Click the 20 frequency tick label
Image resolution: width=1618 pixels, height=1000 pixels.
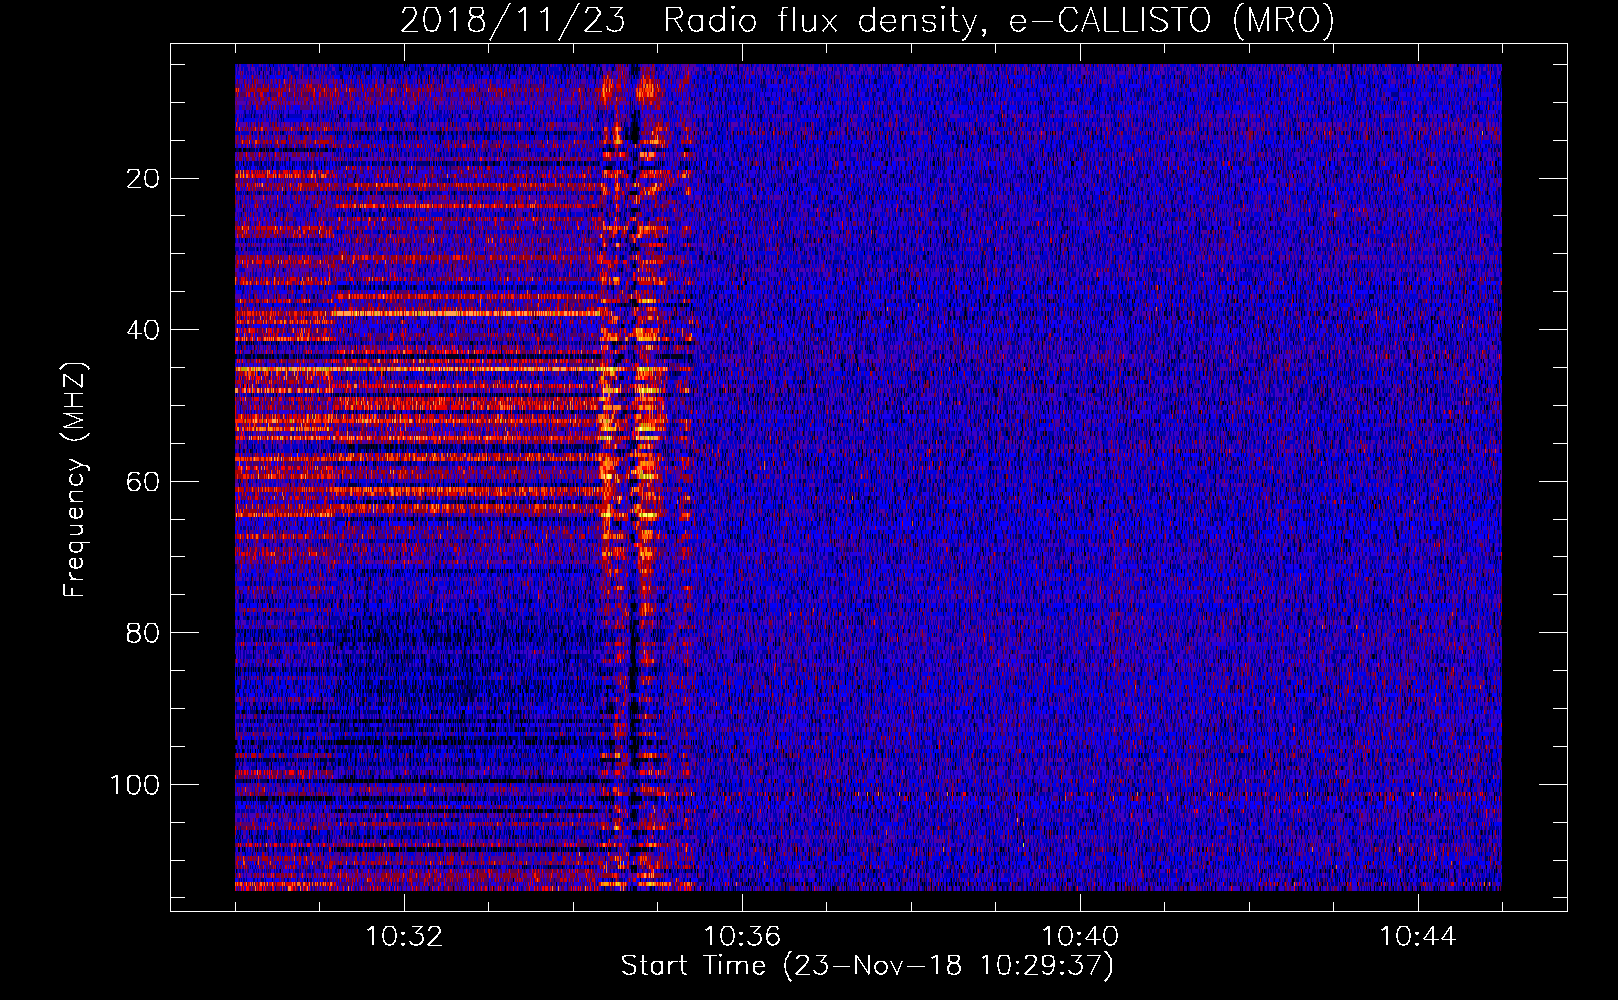pyautogui.click(x=144, y=179)
